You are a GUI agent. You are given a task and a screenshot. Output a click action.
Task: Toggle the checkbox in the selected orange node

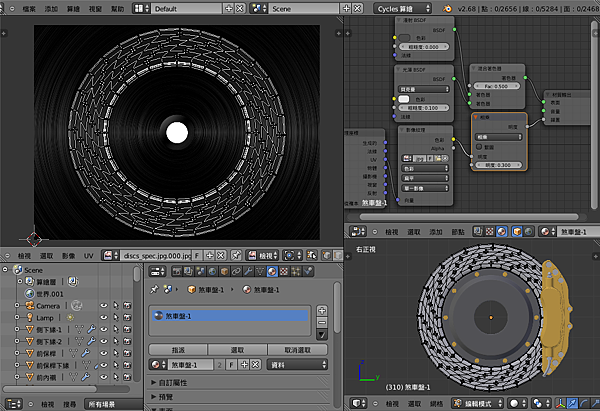pos(479,147)
